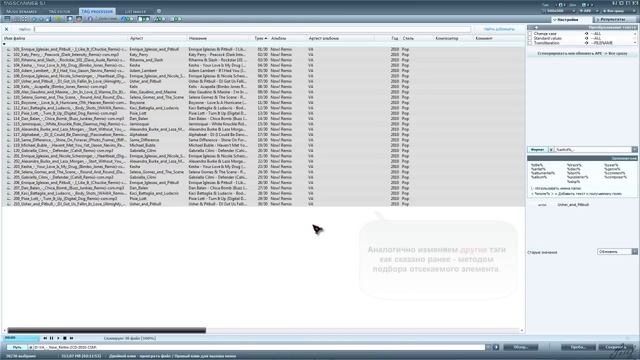
Task: Jump to previous track in player
Action: point(45,338)
